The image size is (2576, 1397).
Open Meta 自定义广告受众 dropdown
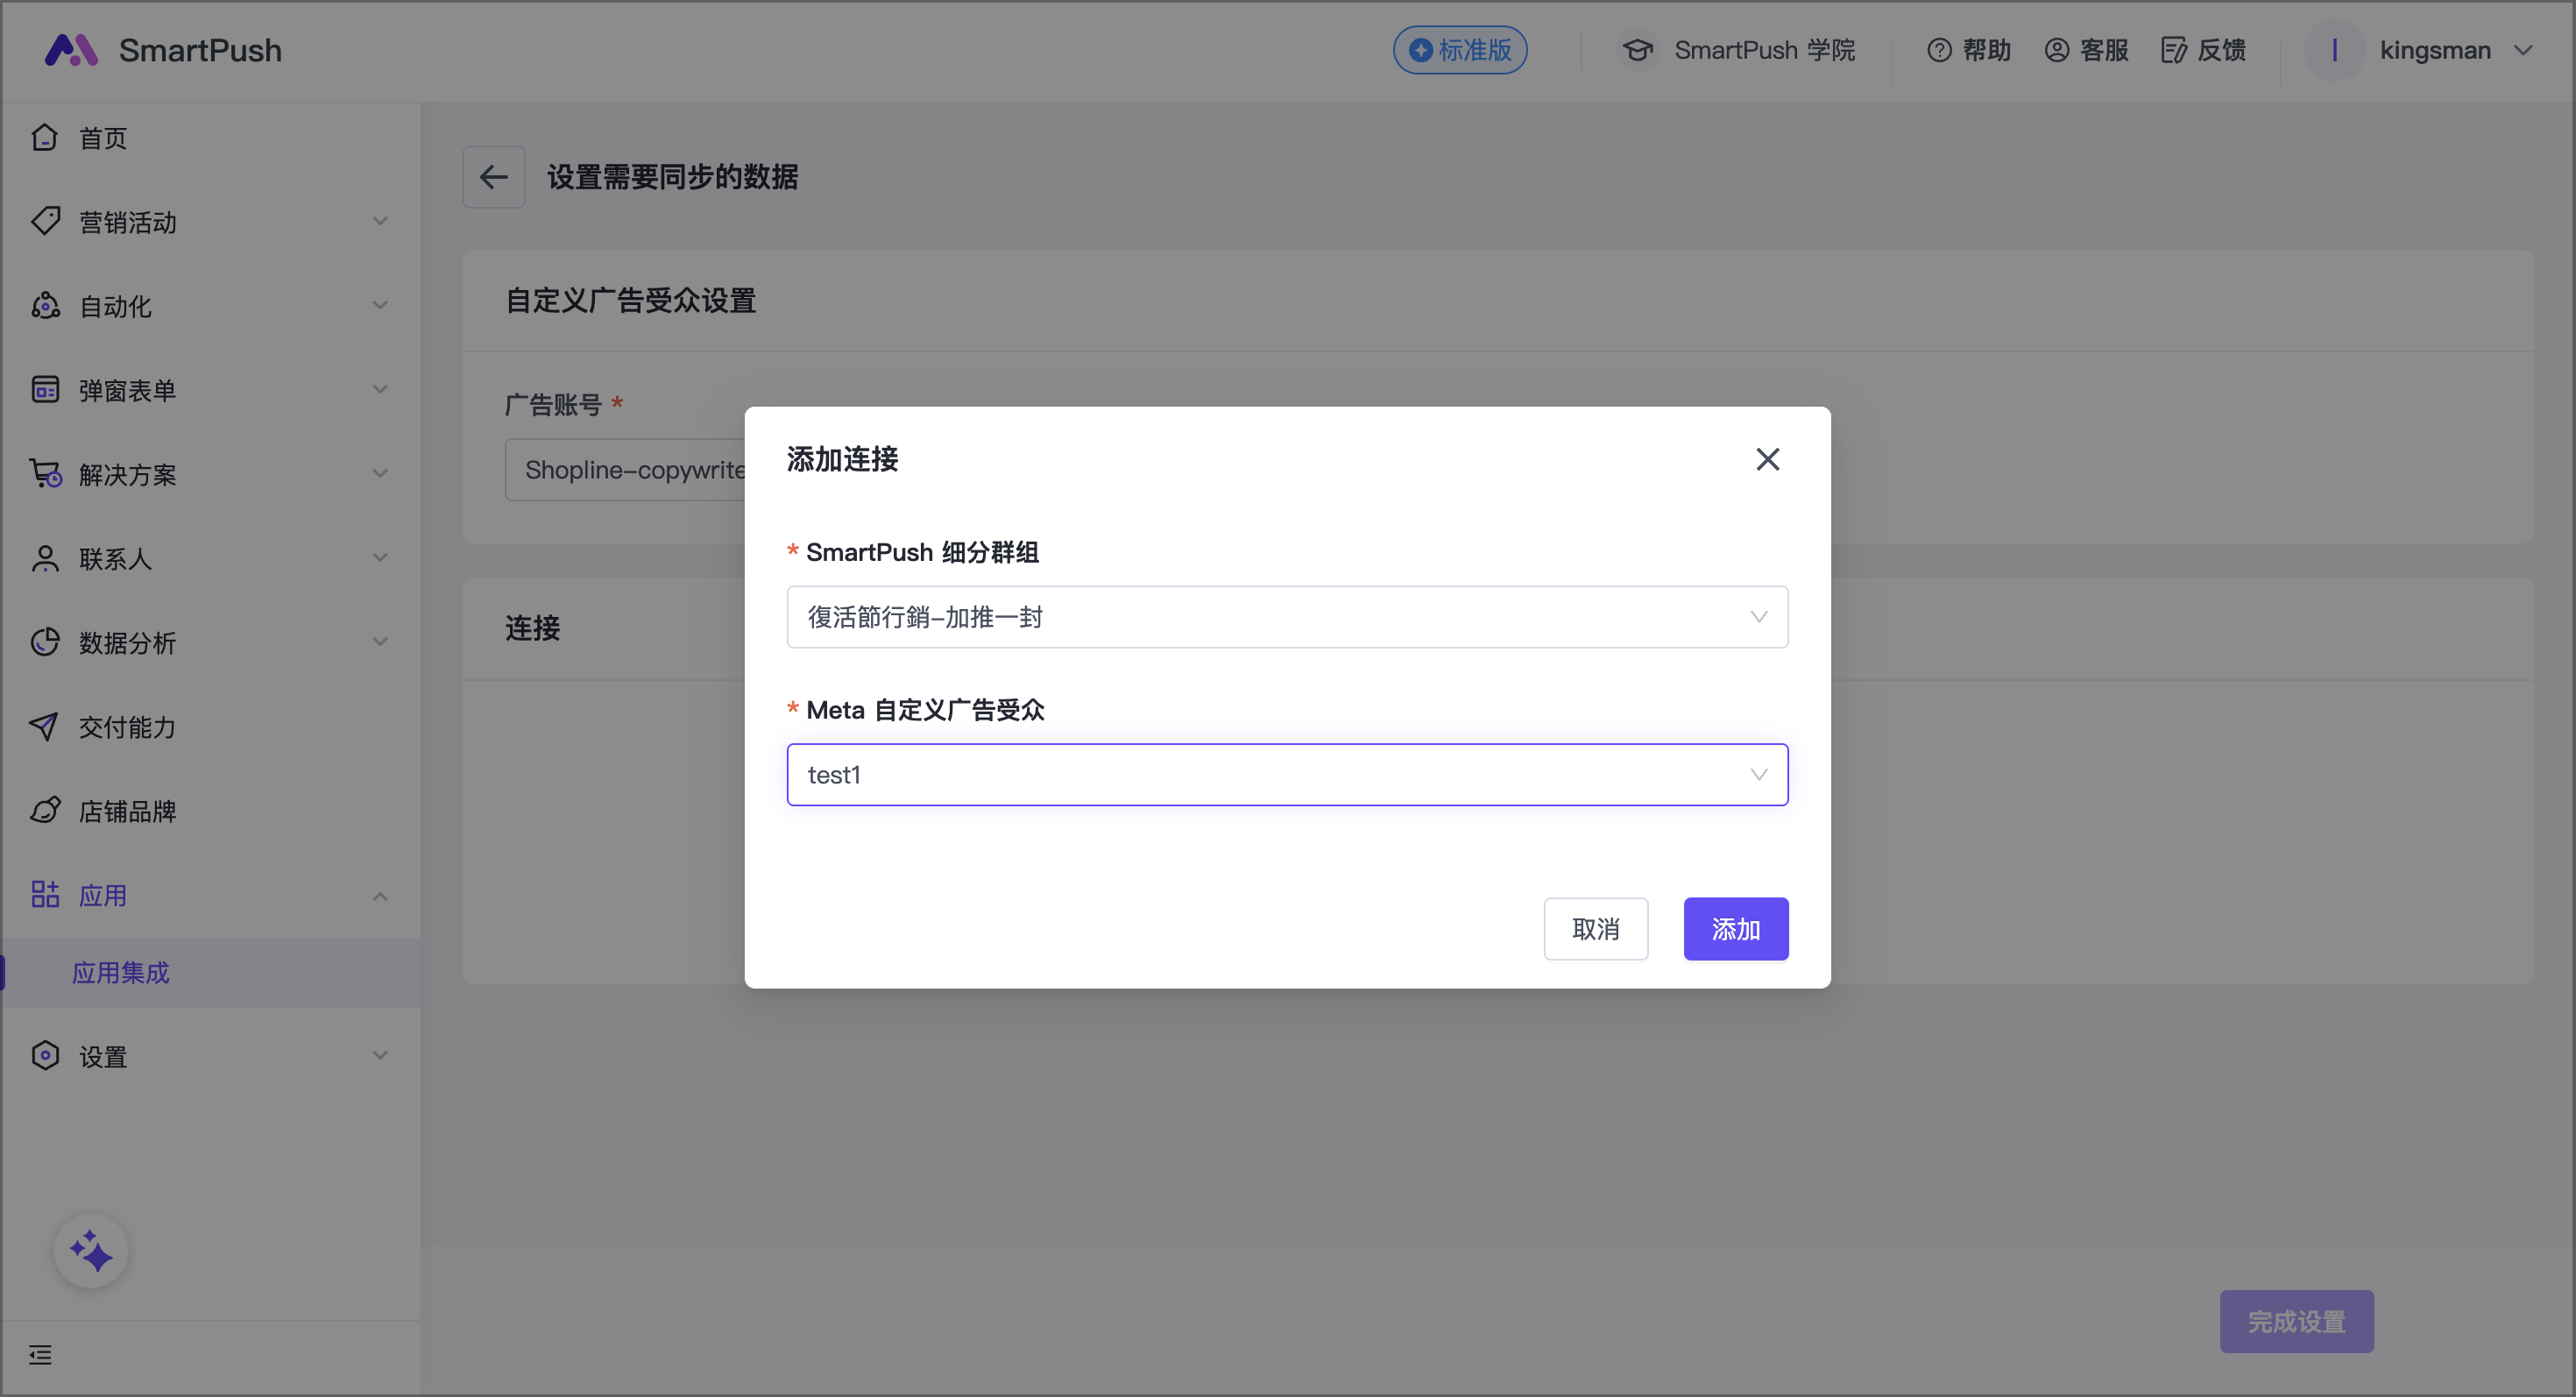click(1287, 775)
